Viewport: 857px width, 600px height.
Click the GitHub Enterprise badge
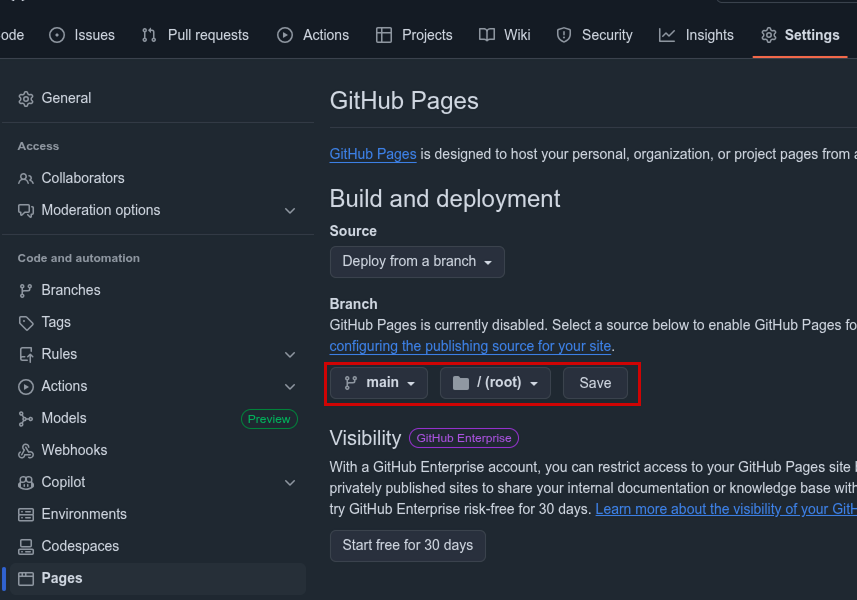click(x=464, y=438)
